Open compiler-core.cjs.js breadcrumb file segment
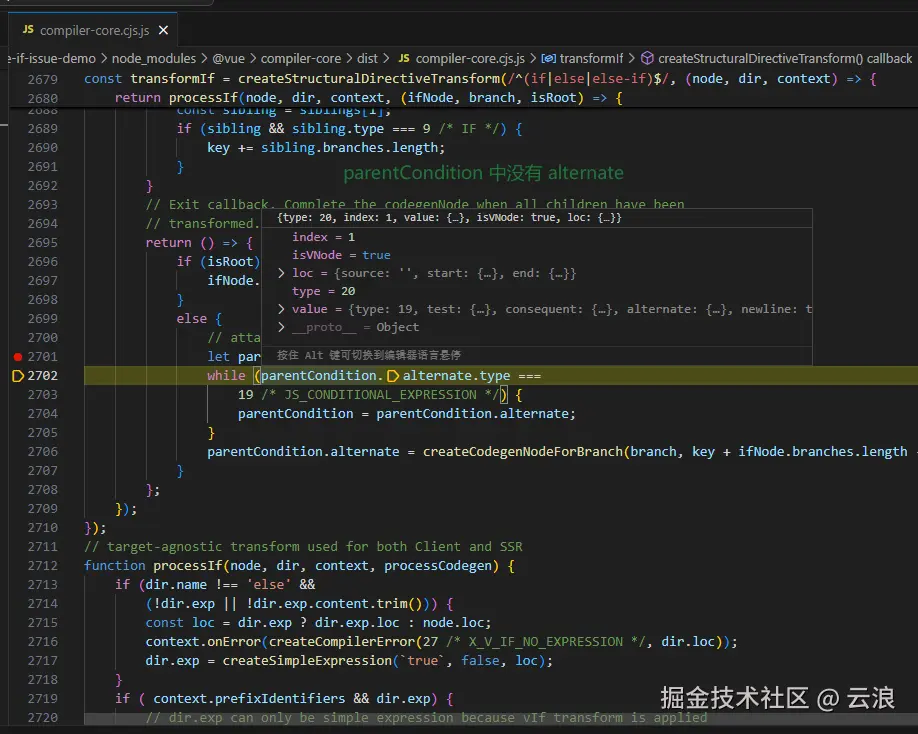The height and width of the screenshot is (734, 918). click(x=470, y=59)
